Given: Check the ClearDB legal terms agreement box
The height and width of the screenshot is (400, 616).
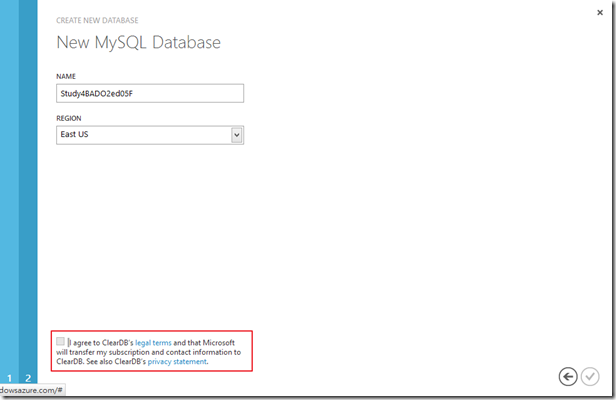Looking at the screenshot, I should 60,341.
